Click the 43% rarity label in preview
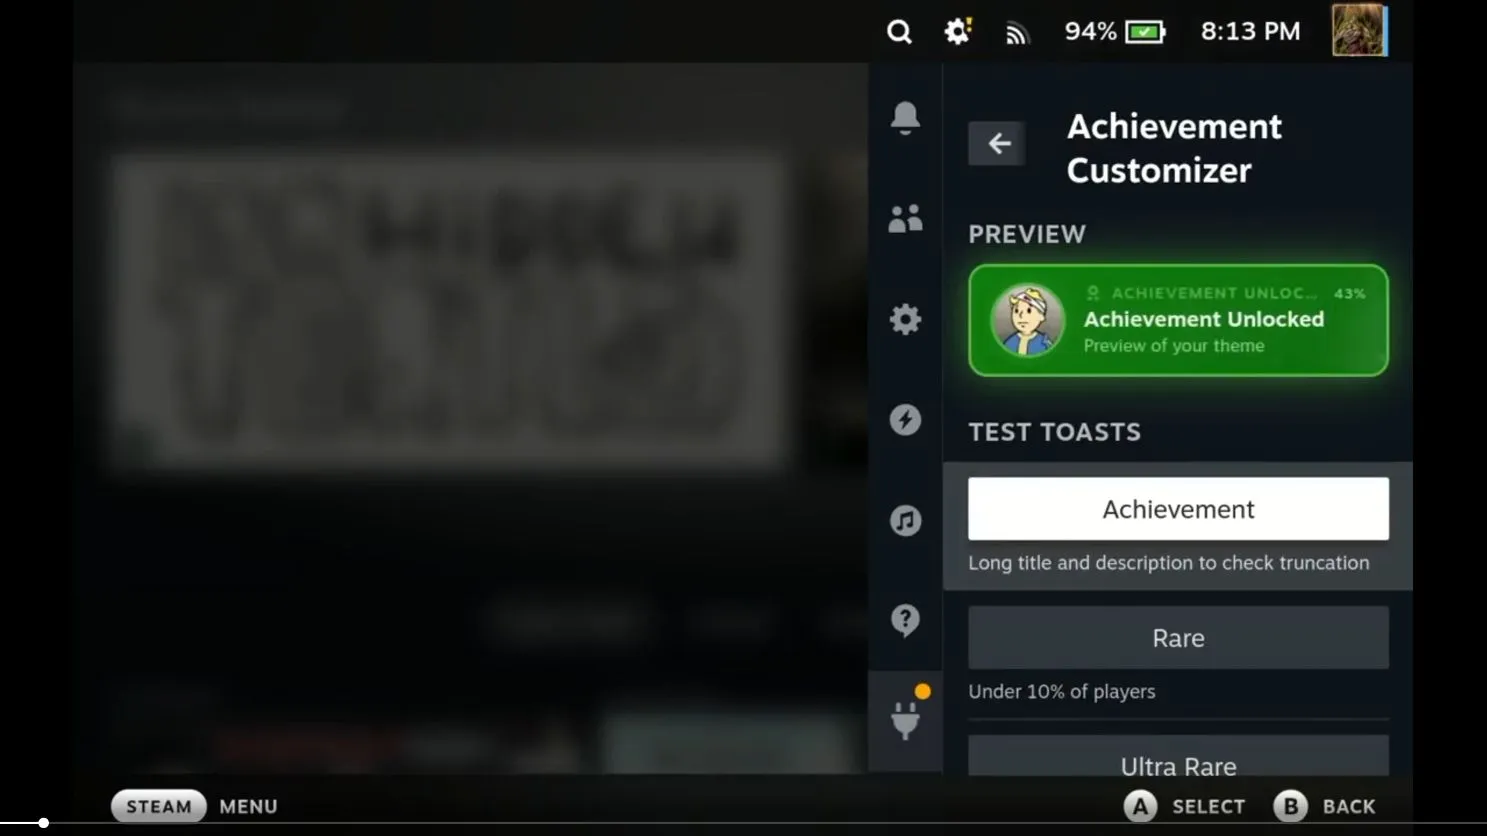 click(x=1349, y=294)
